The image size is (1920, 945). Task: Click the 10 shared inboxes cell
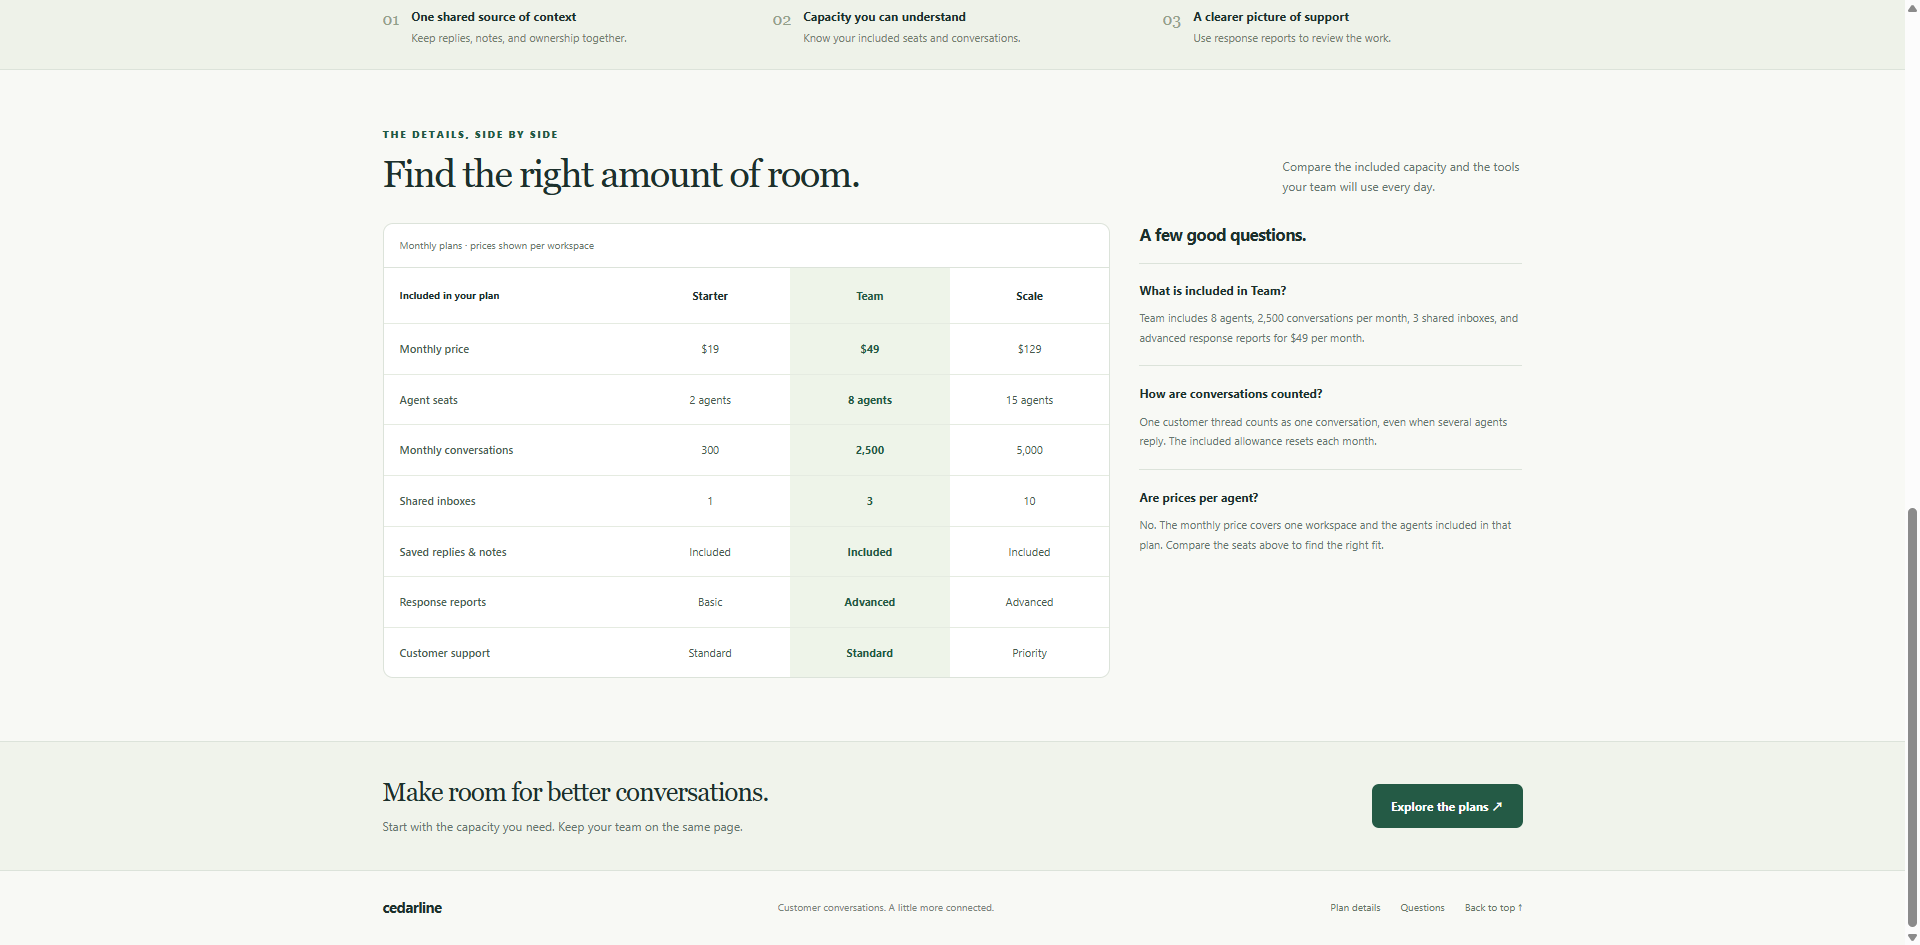click(1029, 501)
